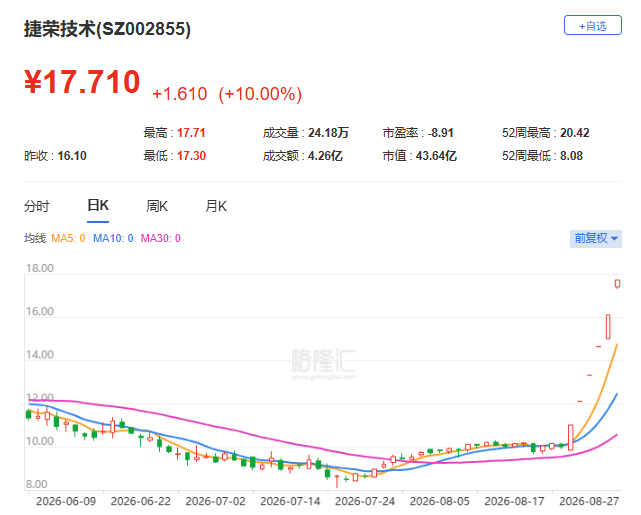The image size is (641, 515).
Task: Click the current price ¥17.710
Action: [x=82, y=82]
